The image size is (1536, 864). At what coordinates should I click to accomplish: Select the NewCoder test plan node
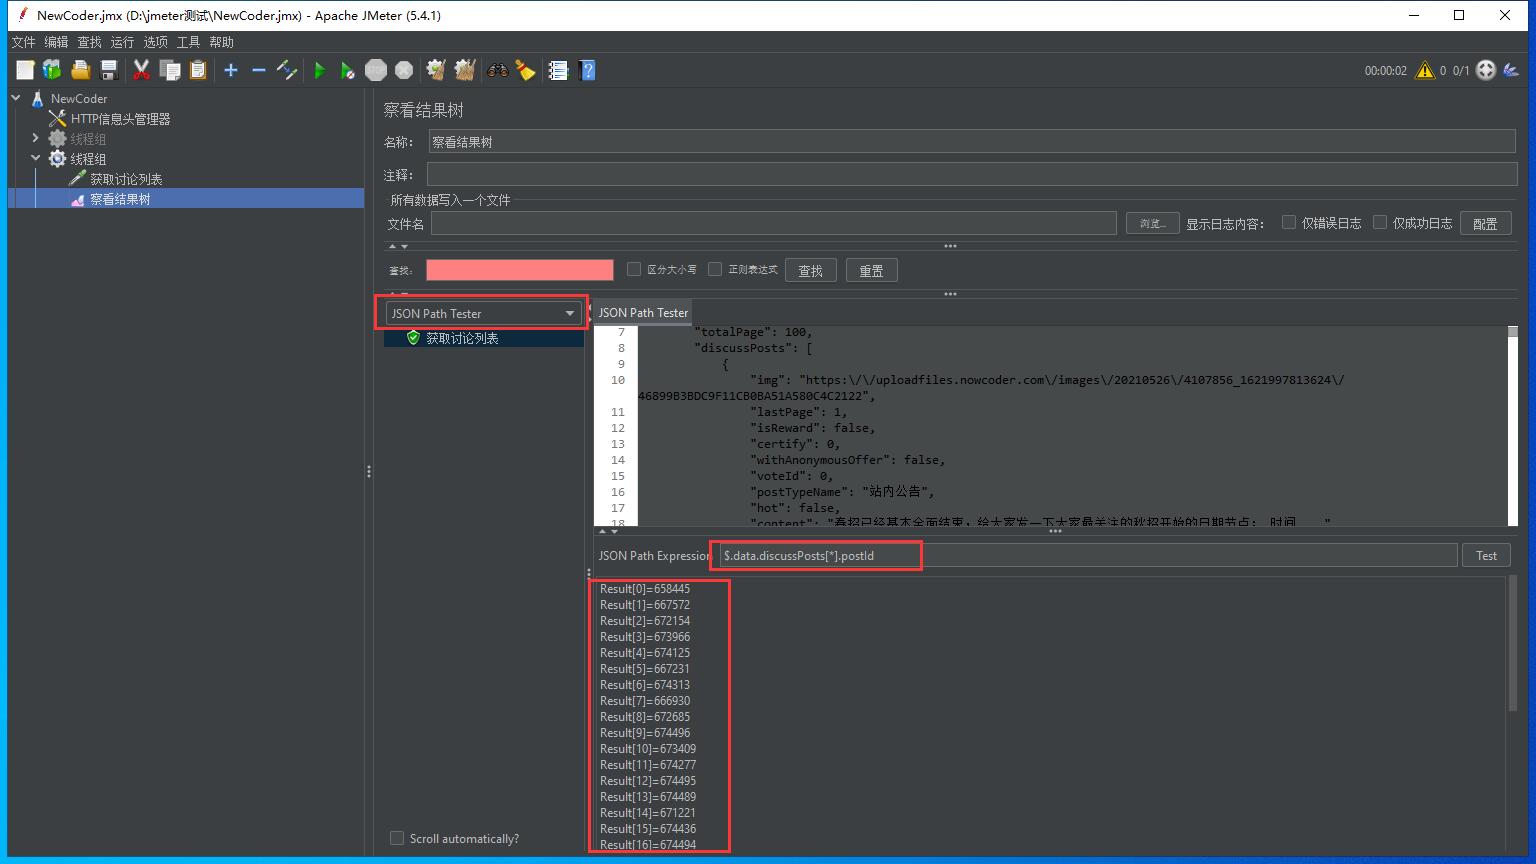[79, 99]
